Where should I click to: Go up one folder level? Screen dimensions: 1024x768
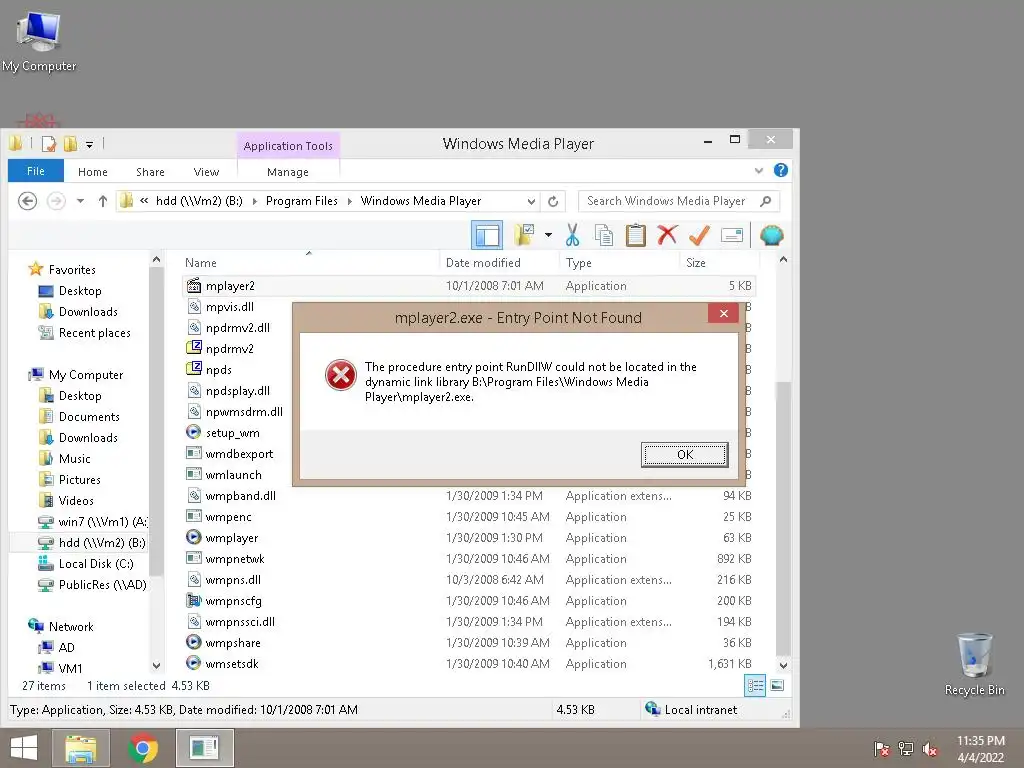click(103, 201)
